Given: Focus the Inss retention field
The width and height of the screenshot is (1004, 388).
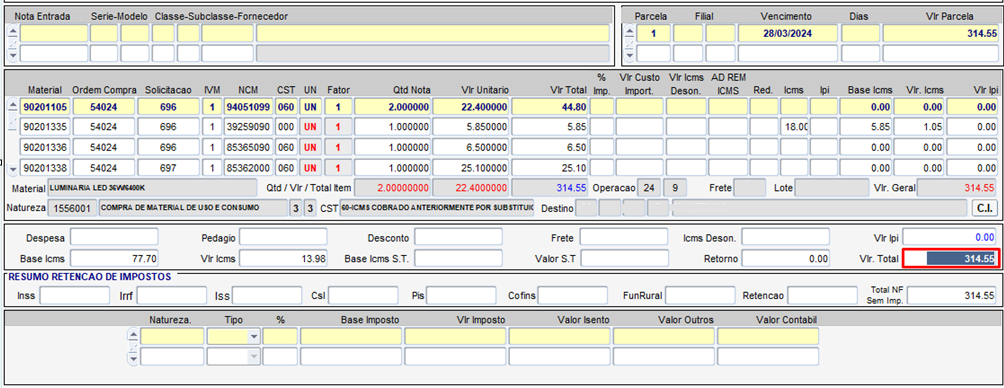Looking at the screenshot, I should tap(74, 295).
